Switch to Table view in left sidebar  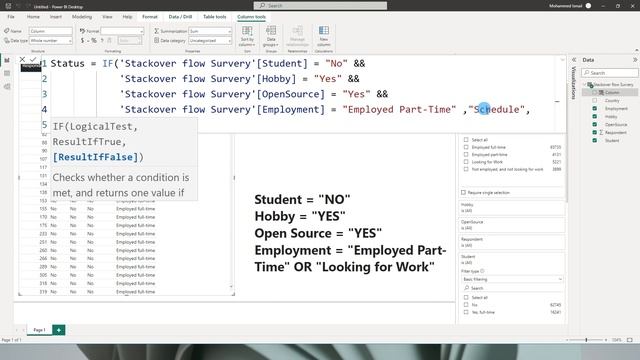[x=7, y=73]
